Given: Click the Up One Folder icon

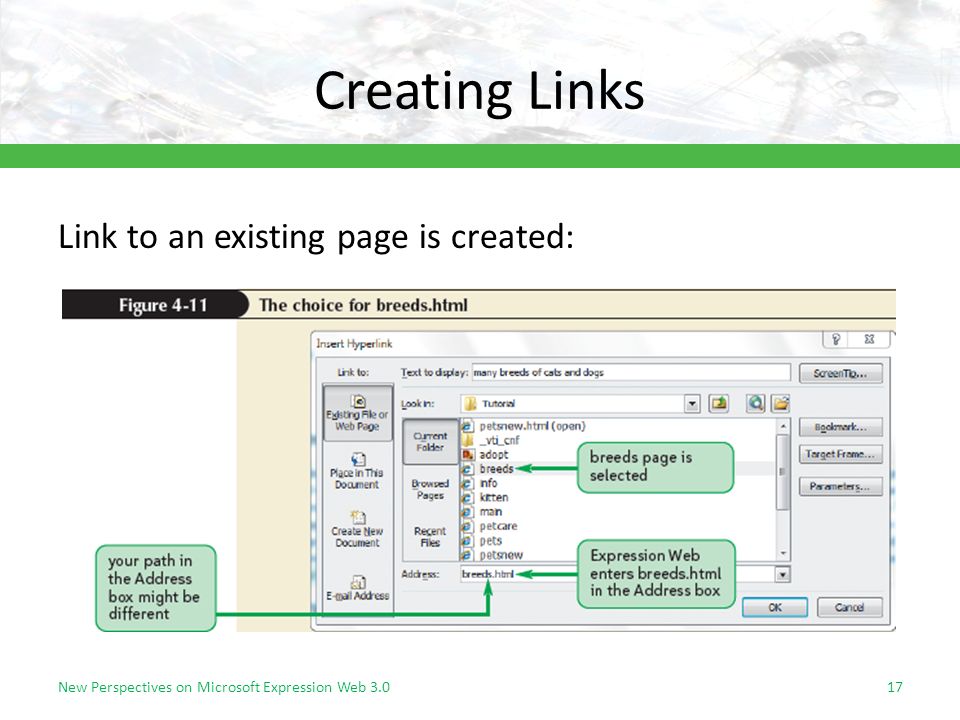Looking at the screenshot, I should point(719,403).
